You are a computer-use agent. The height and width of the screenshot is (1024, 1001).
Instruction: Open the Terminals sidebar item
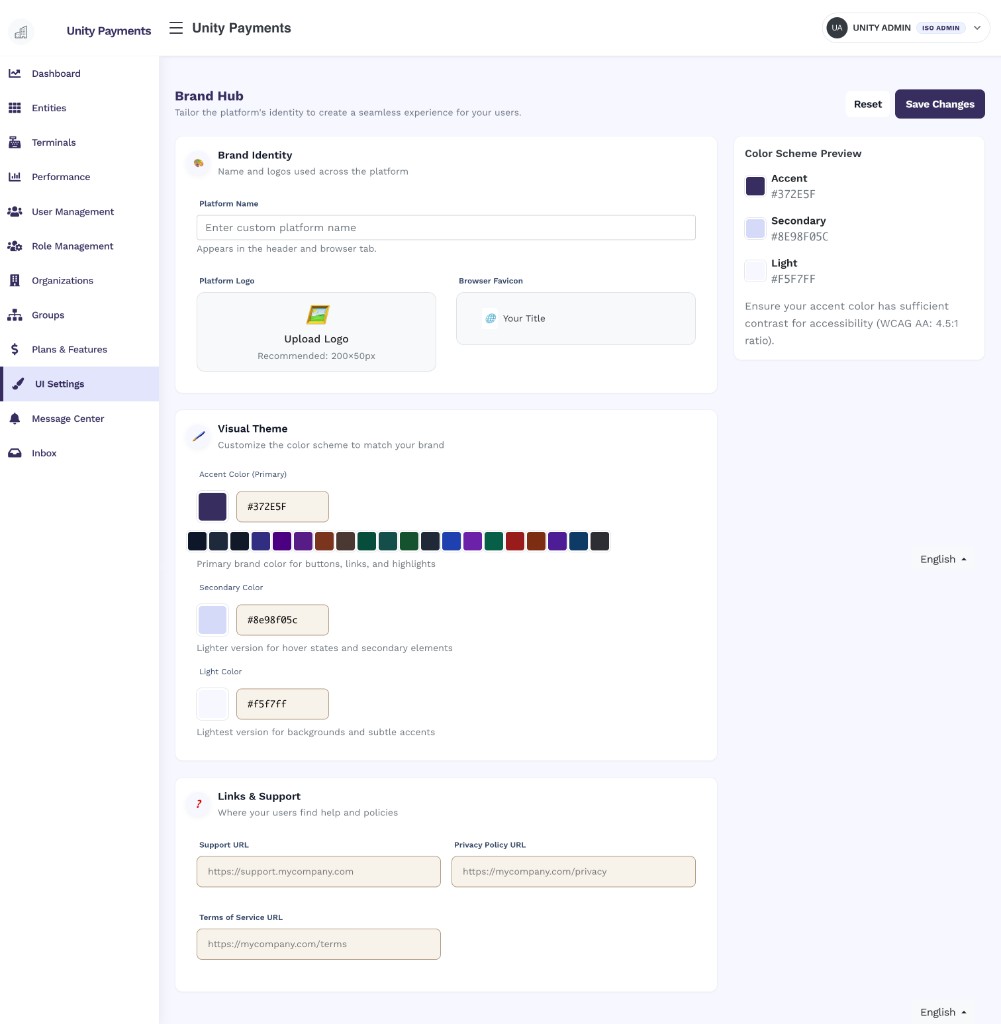(79, 142)
